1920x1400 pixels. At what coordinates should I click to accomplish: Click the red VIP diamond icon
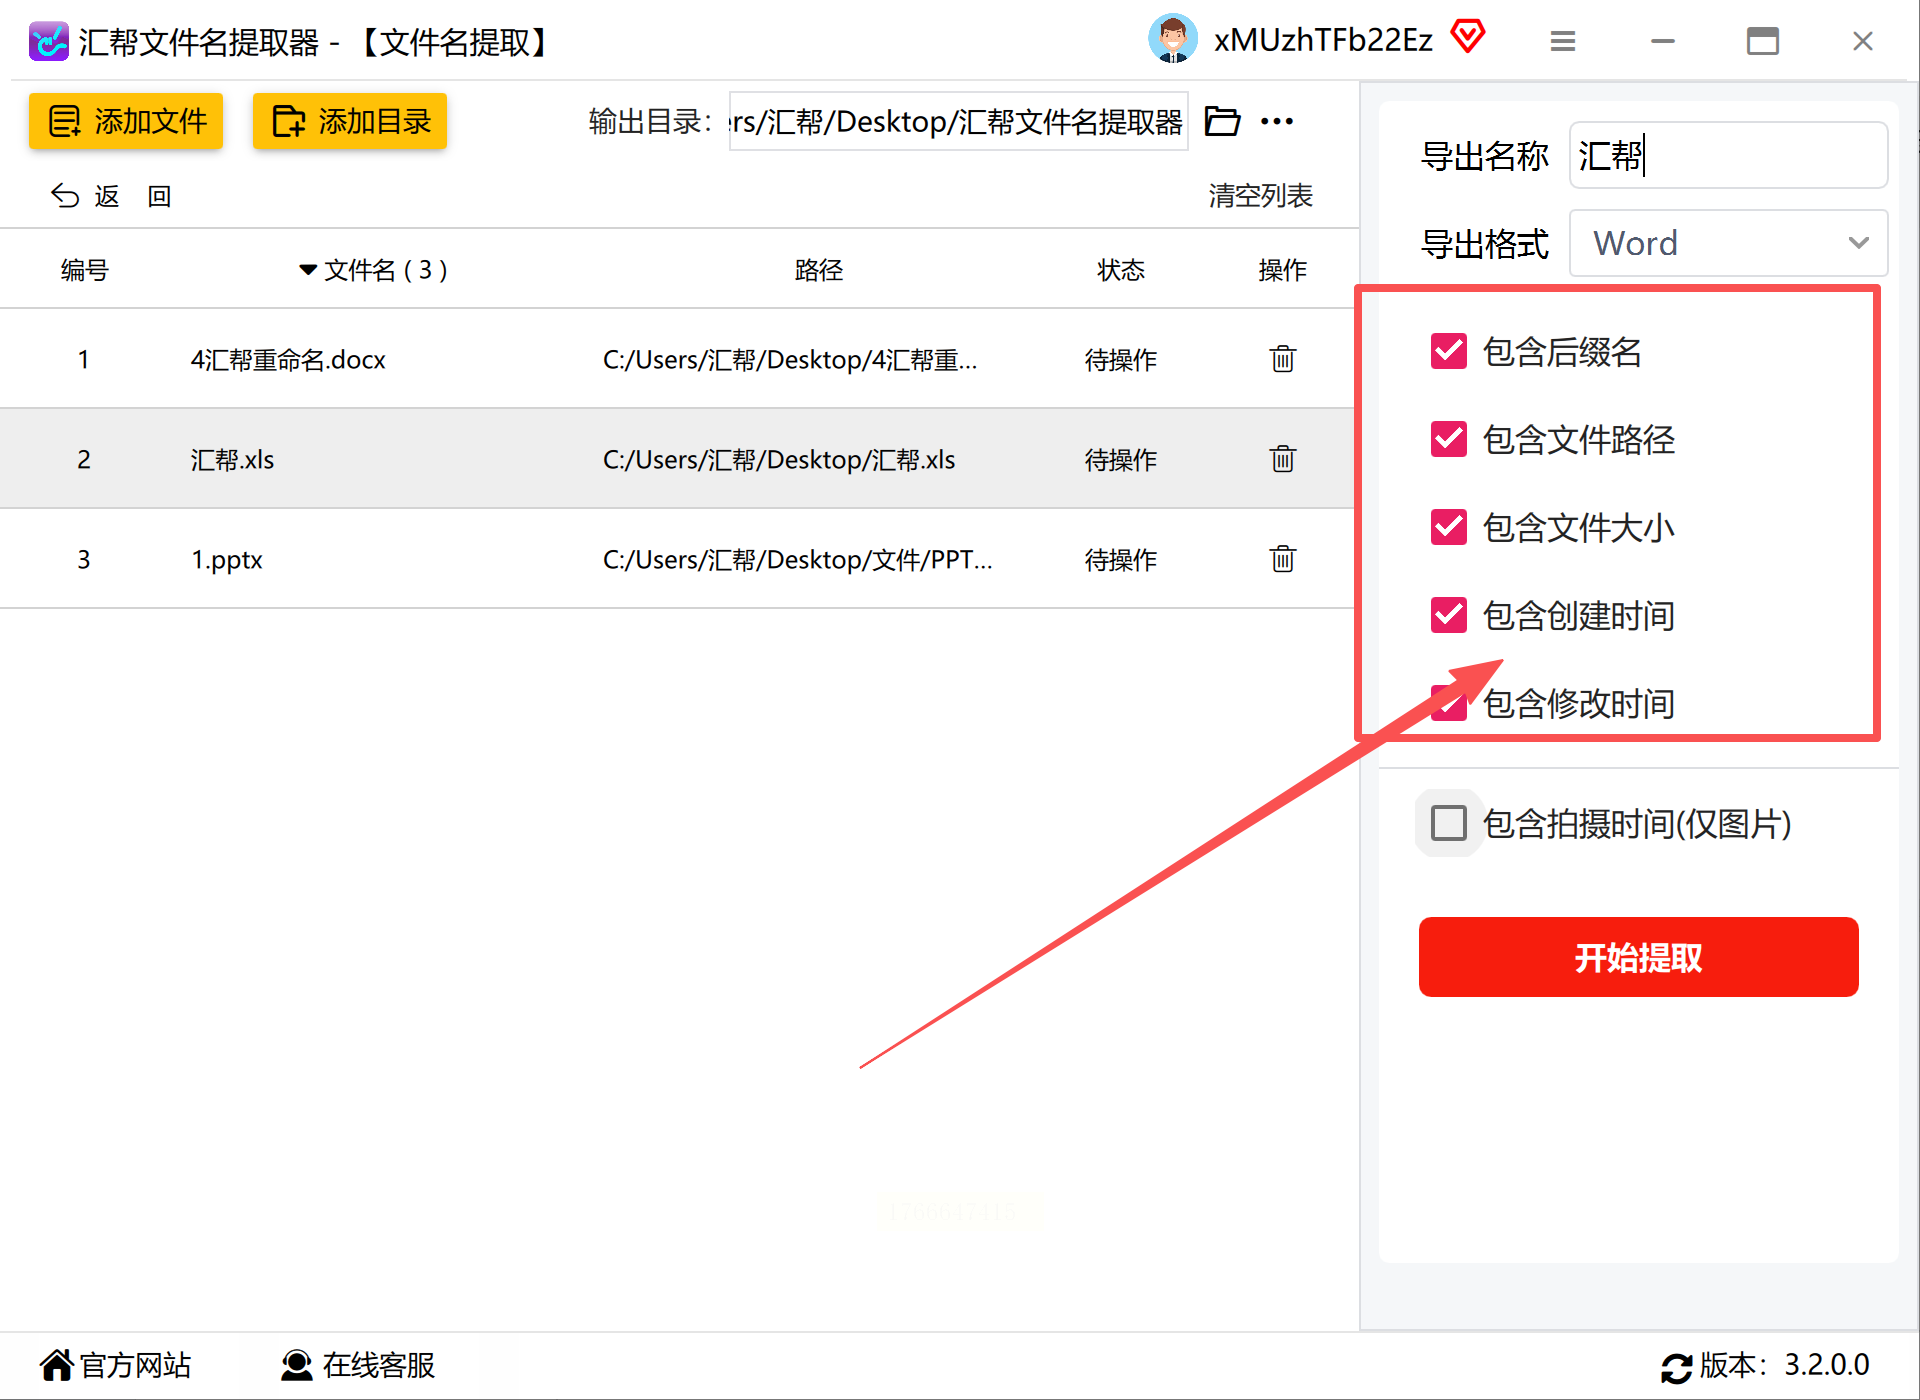tap(1468, 38)
